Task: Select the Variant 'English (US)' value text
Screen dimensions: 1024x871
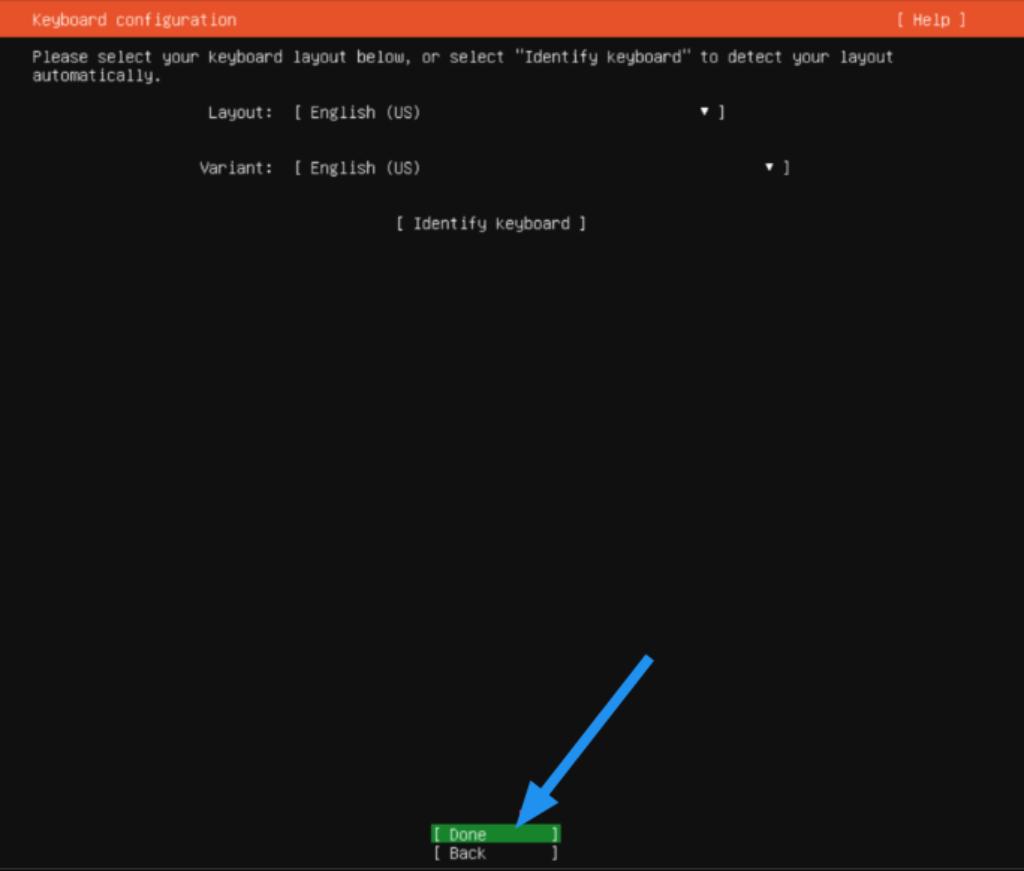Action: tap(364, 168)
